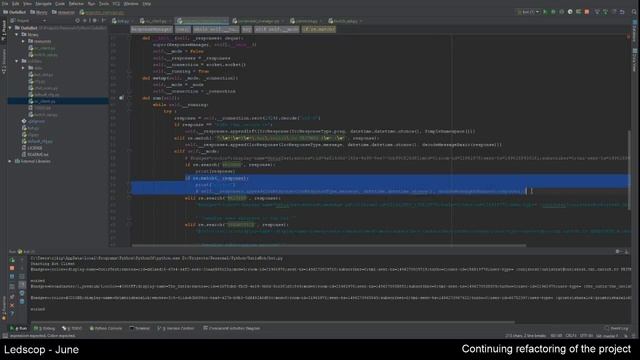Open Project panel settings gear
This screenshot has height=360, width=640.
click(94, 20)
